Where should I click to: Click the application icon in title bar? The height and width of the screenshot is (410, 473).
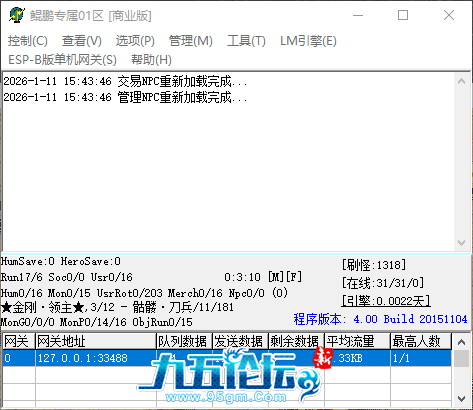[x=17, y=15]
